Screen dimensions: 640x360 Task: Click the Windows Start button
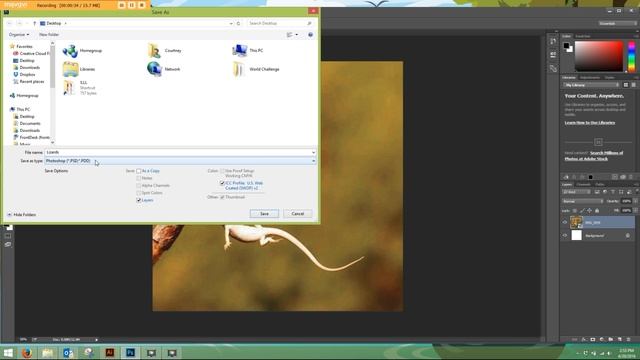[8, 353]
